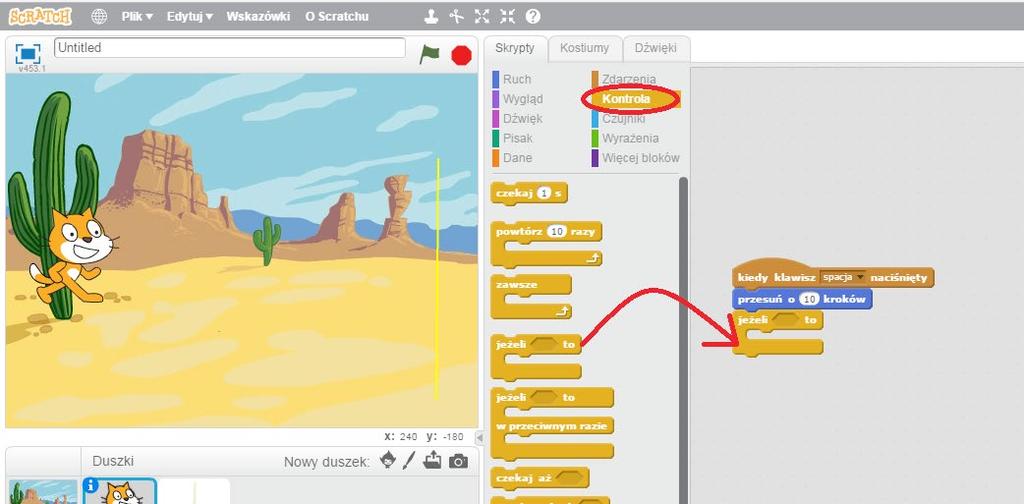Choose new sprite from library
Screen dimensions: 1024x504
pos(388,461)
